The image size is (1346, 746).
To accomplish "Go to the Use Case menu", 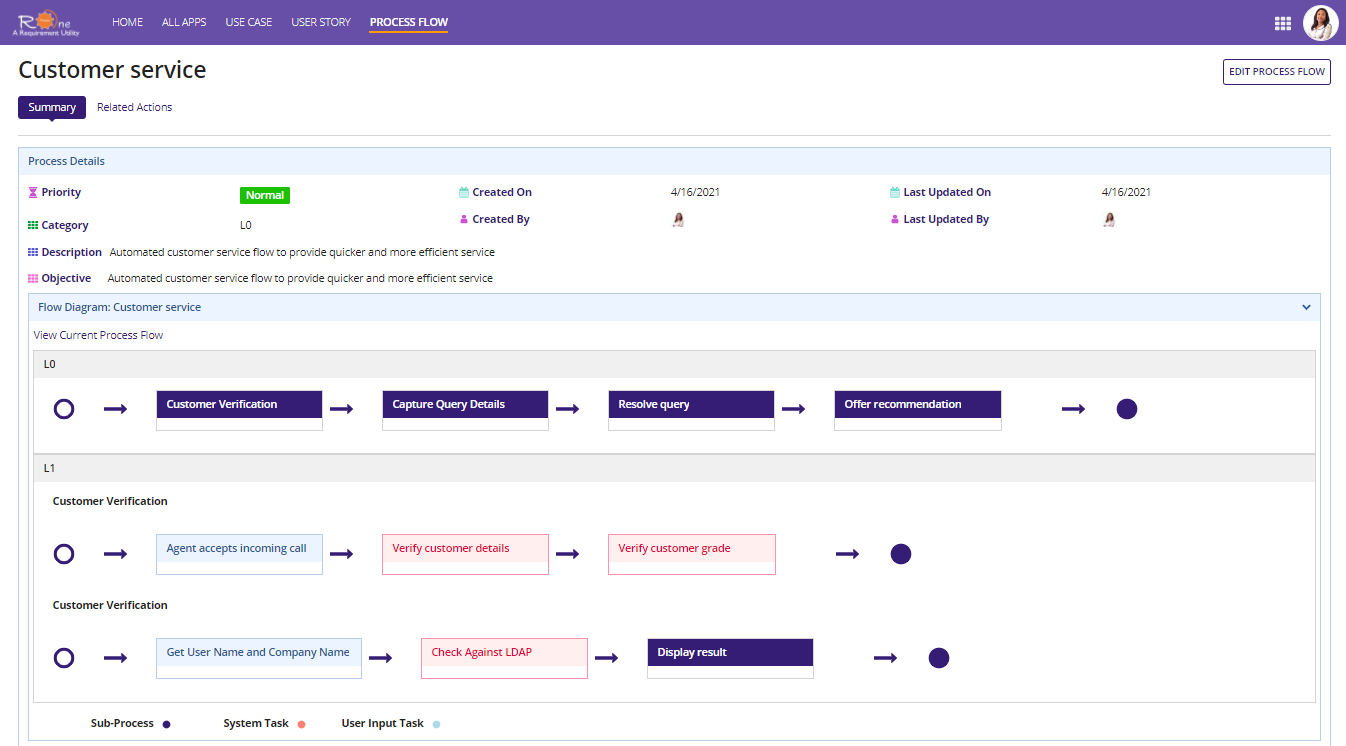I will pos(248,22).
